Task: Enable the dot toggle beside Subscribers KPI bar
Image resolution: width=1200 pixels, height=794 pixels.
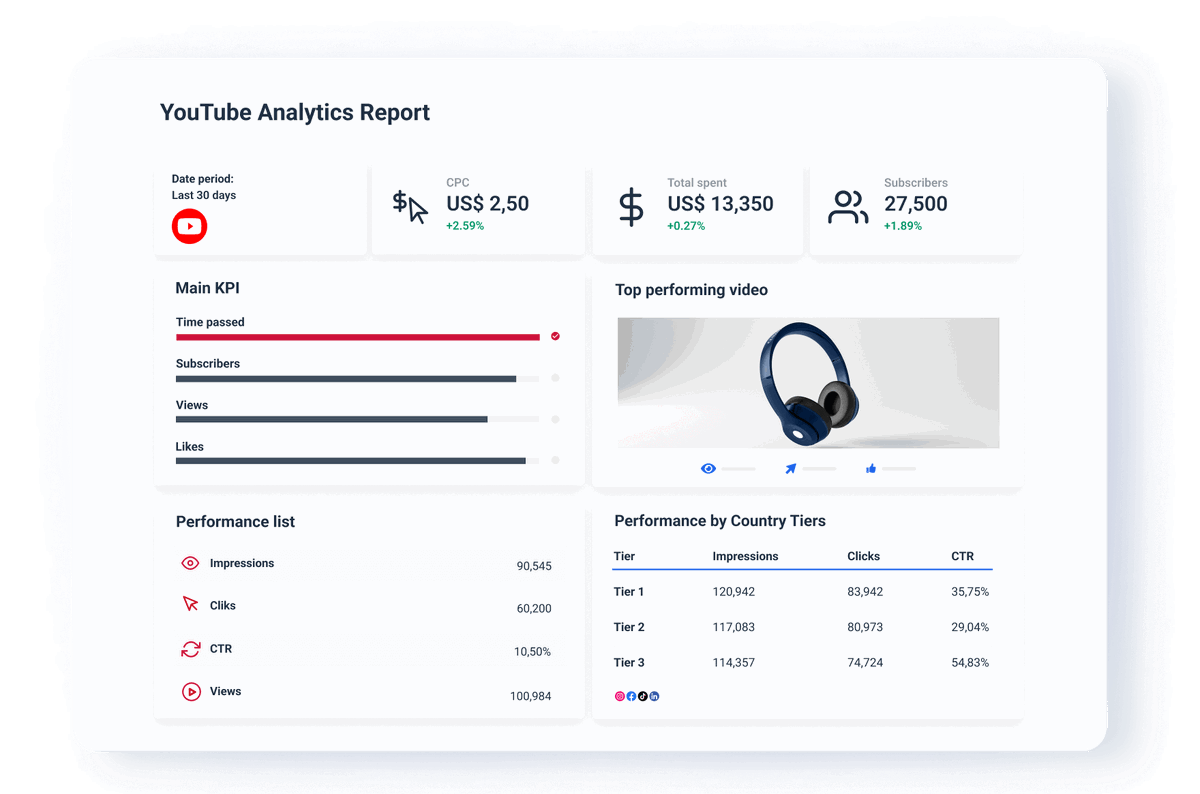Action: tap(555, 378)
